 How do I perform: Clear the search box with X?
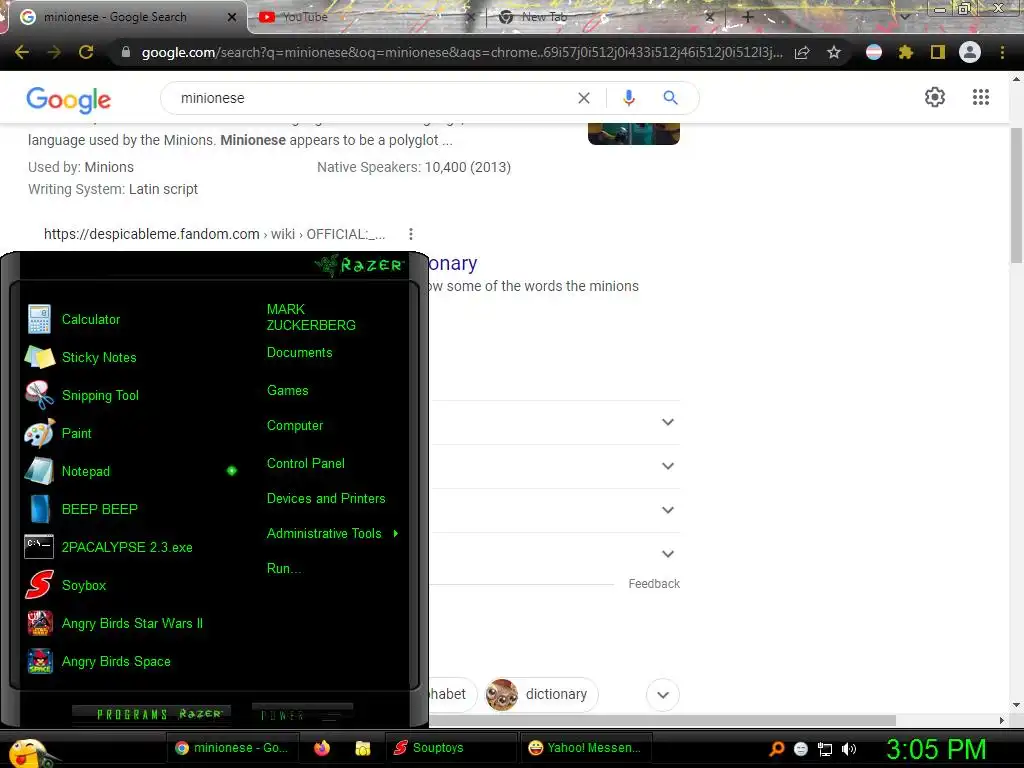[x=584, y=98]
